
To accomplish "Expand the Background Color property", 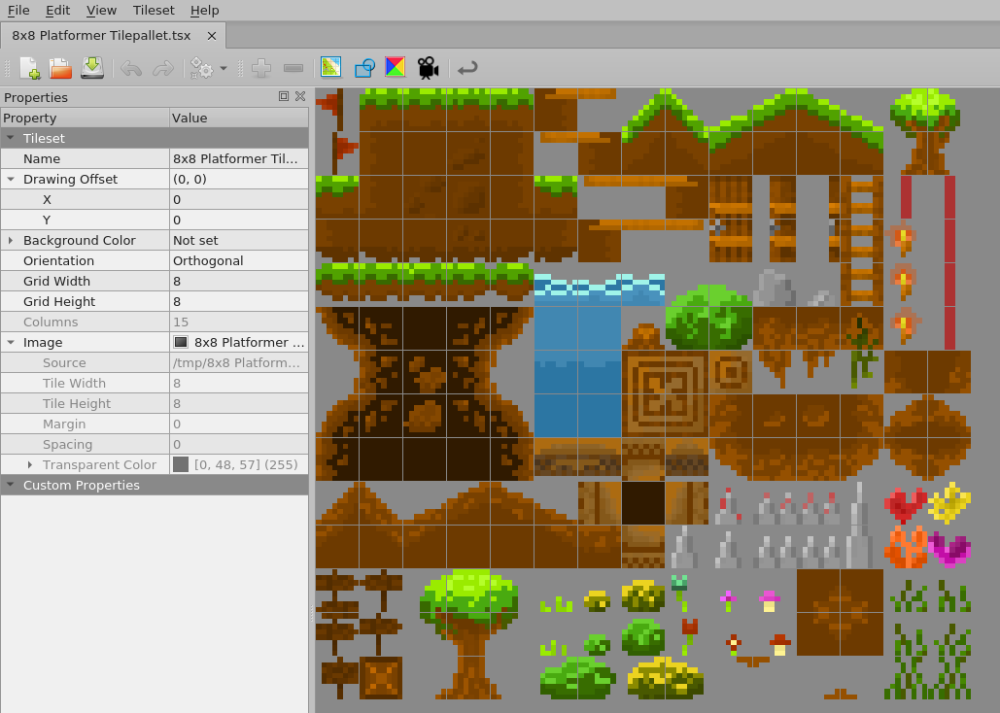I will coord(11,240).
